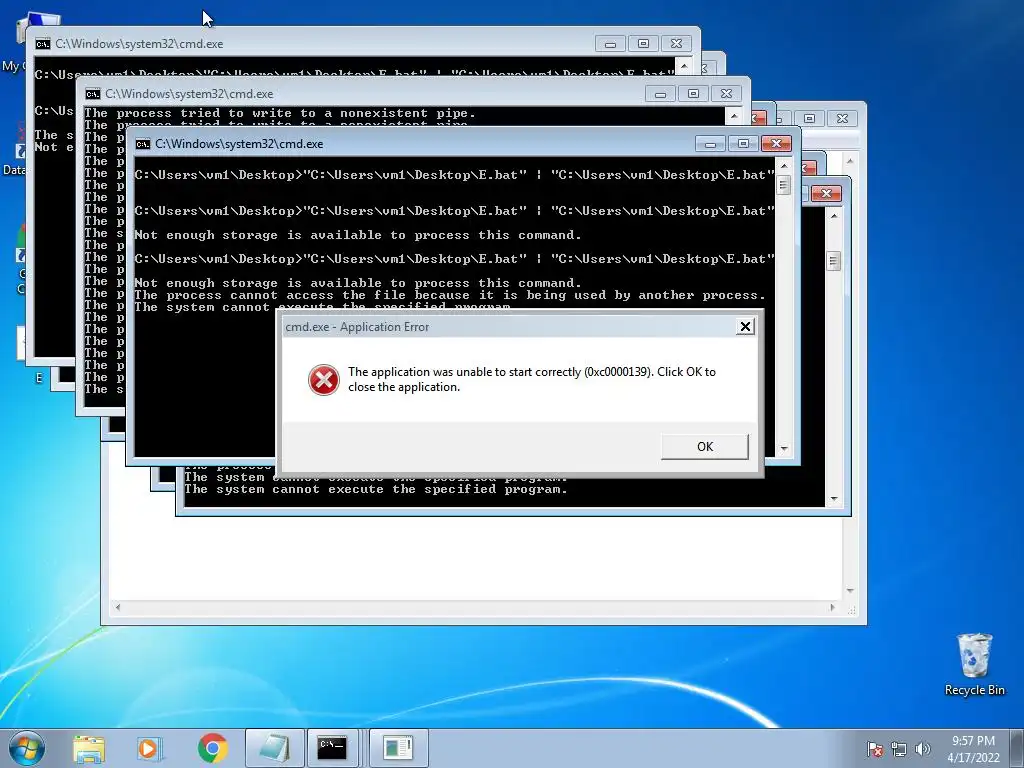This screenshot has height=768, width=1024.
Task: Maximize the front cmd.exe window
Action: (743, 144)
